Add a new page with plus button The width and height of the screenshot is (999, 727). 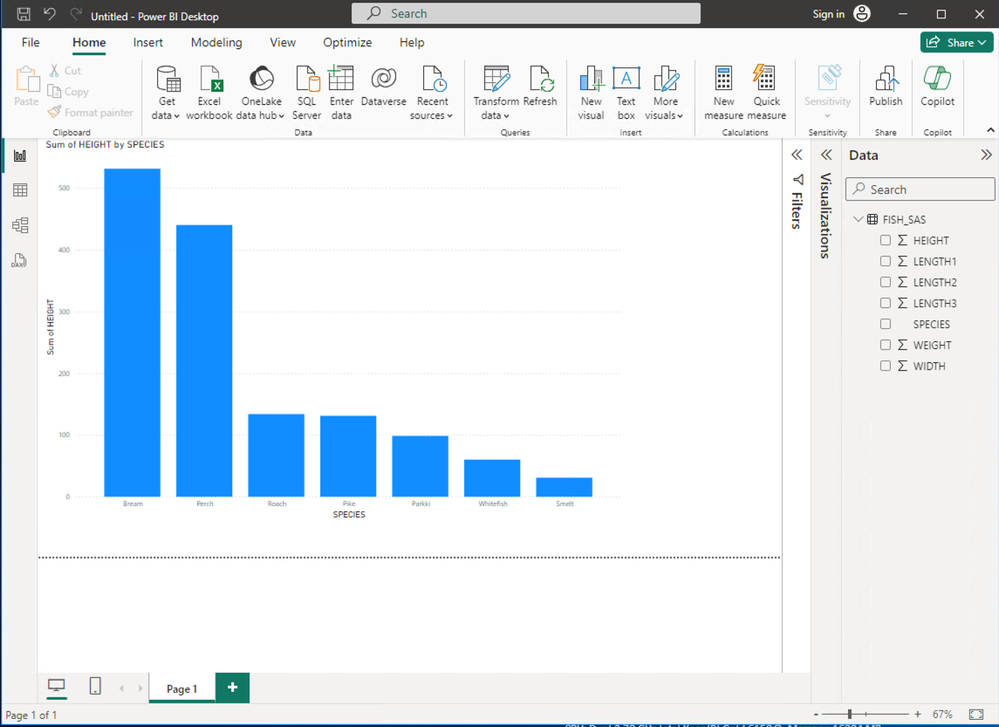[233, 687]
